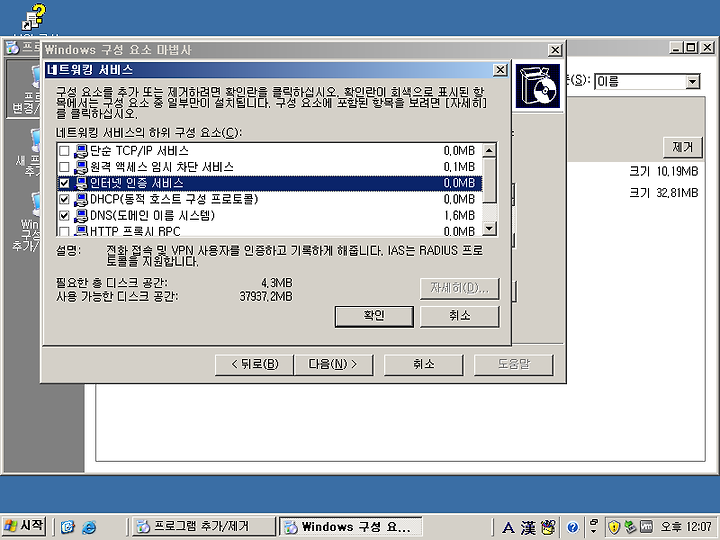Open the desktop shortcut icon with question mark

(x=34, y=17)
